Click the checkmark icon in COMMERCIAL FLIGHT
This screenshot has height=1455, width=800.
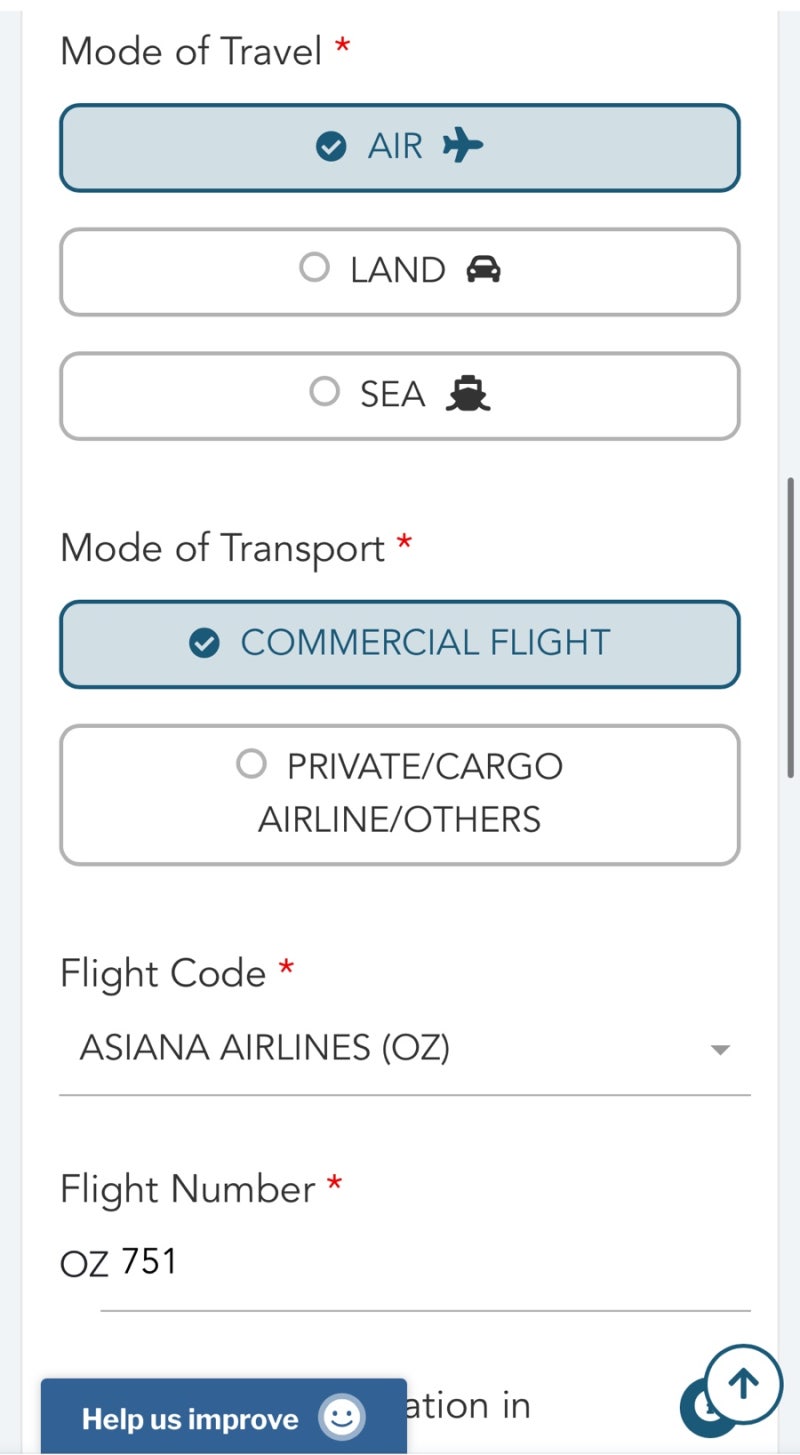tap(204, 643)
